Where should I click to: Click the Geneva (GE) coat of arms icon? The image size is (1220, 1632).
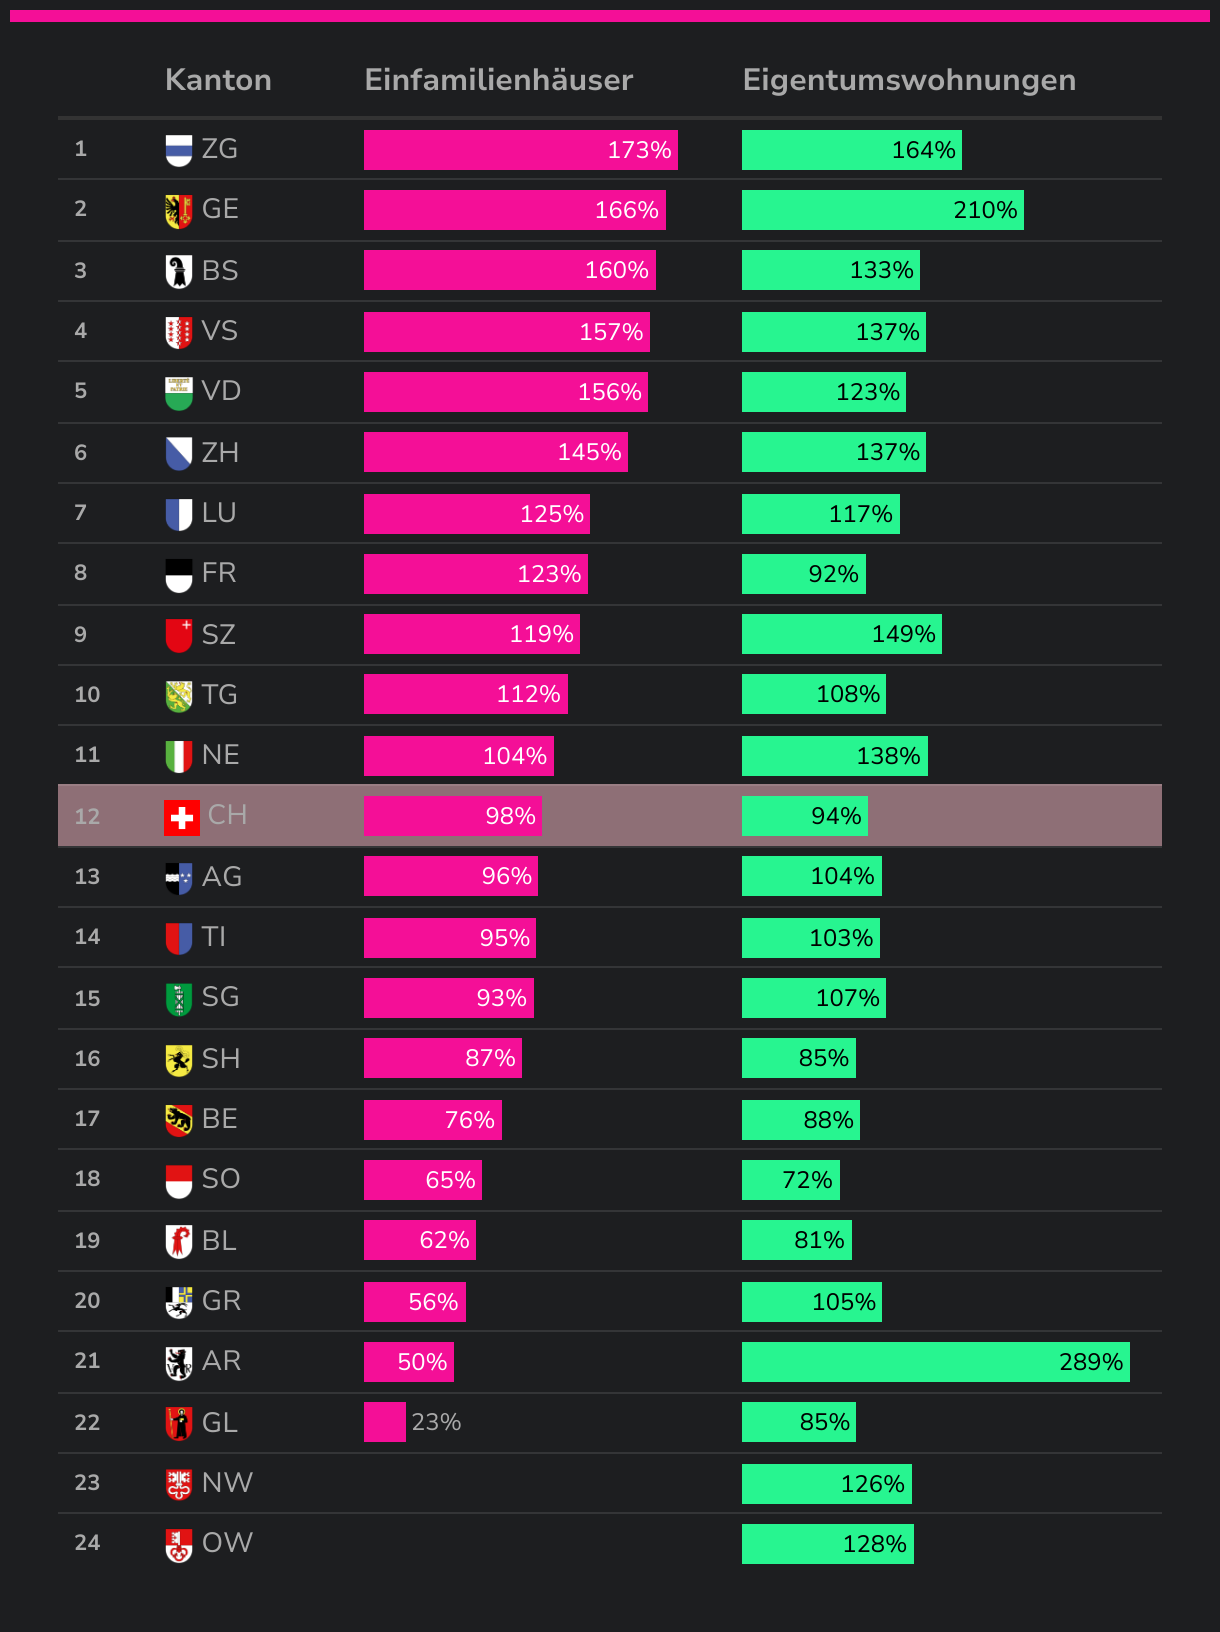[178, 210]
